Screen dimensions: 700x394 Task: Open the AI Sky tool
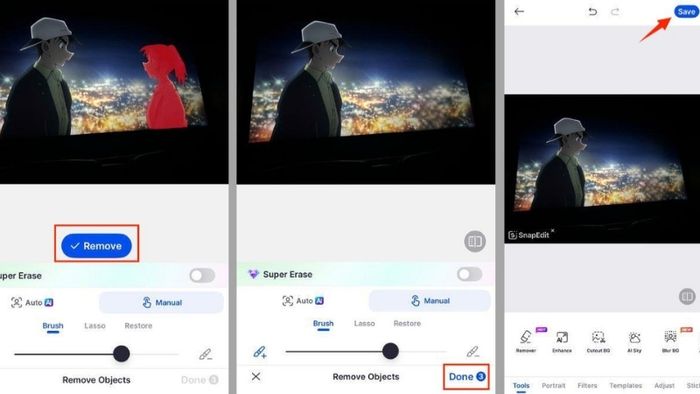pyautogui.click(x=634, y=341)
